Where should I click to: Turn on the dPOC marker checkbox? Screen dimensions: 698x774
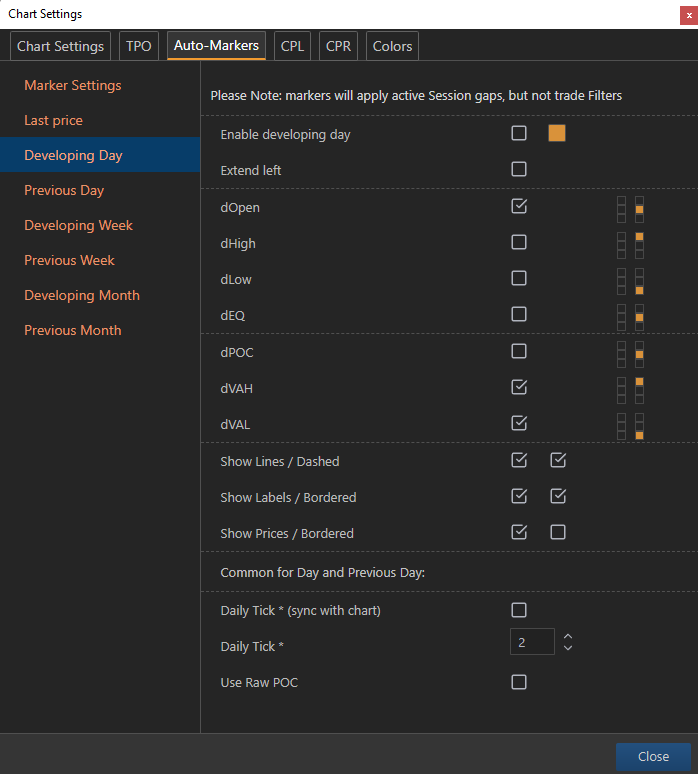click(519, 351)
